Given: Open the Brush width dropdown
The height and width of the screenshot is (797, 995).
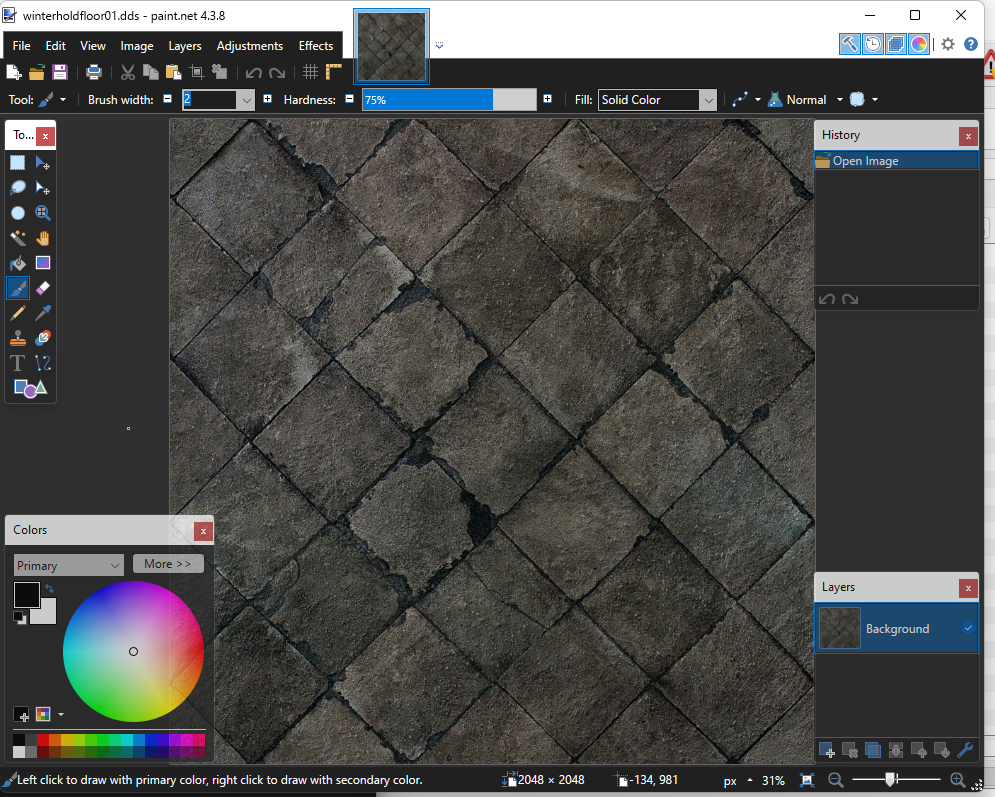Looking at the screenshot, I should (246, 100).
